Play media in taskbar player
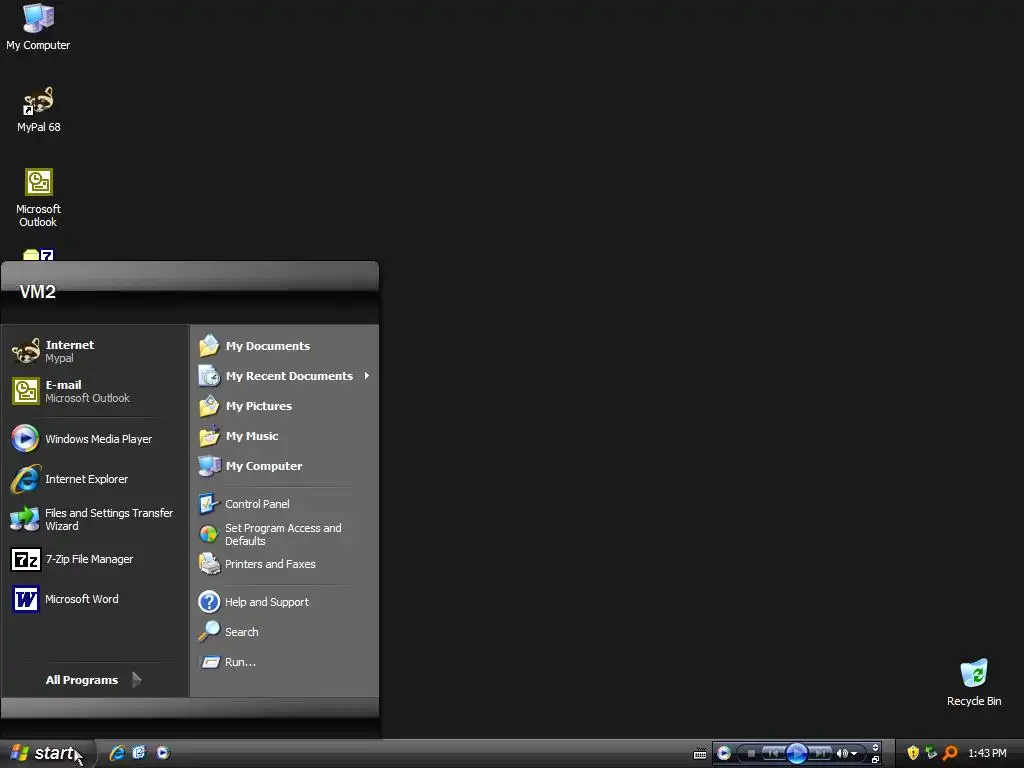Image resolution: width=1024 pixels, height=768 pixels. pyautogui.click(x=797, y=754)
